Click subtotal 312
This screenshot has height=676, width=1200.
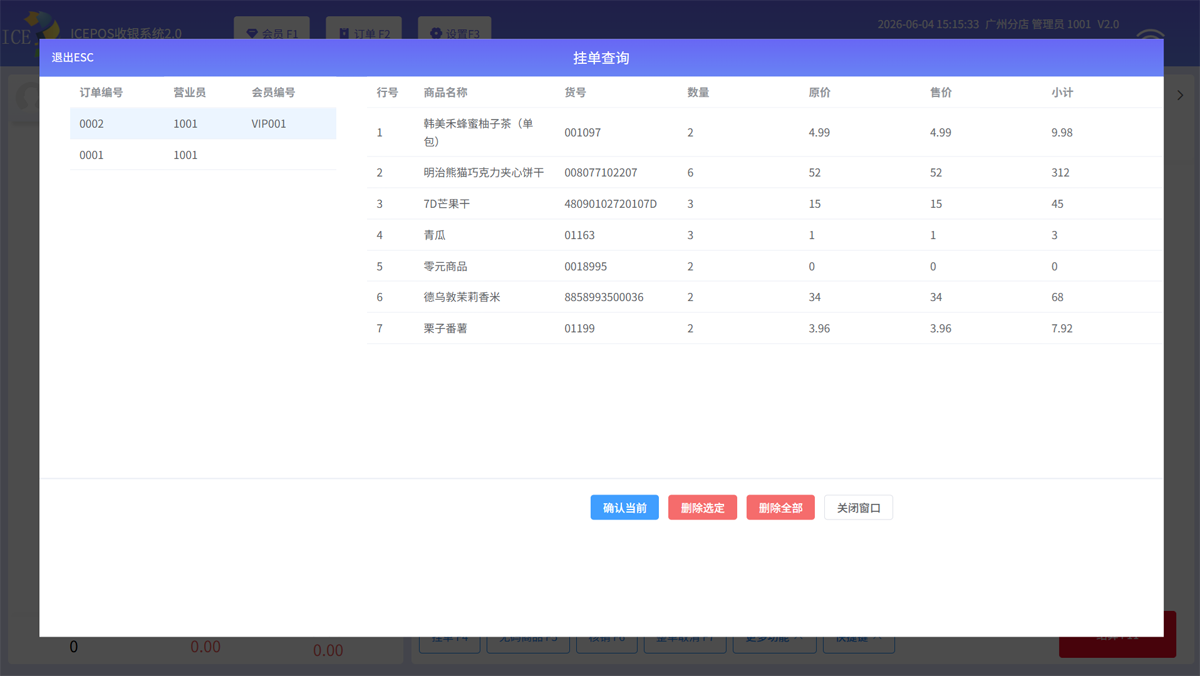coord(1061,173)
